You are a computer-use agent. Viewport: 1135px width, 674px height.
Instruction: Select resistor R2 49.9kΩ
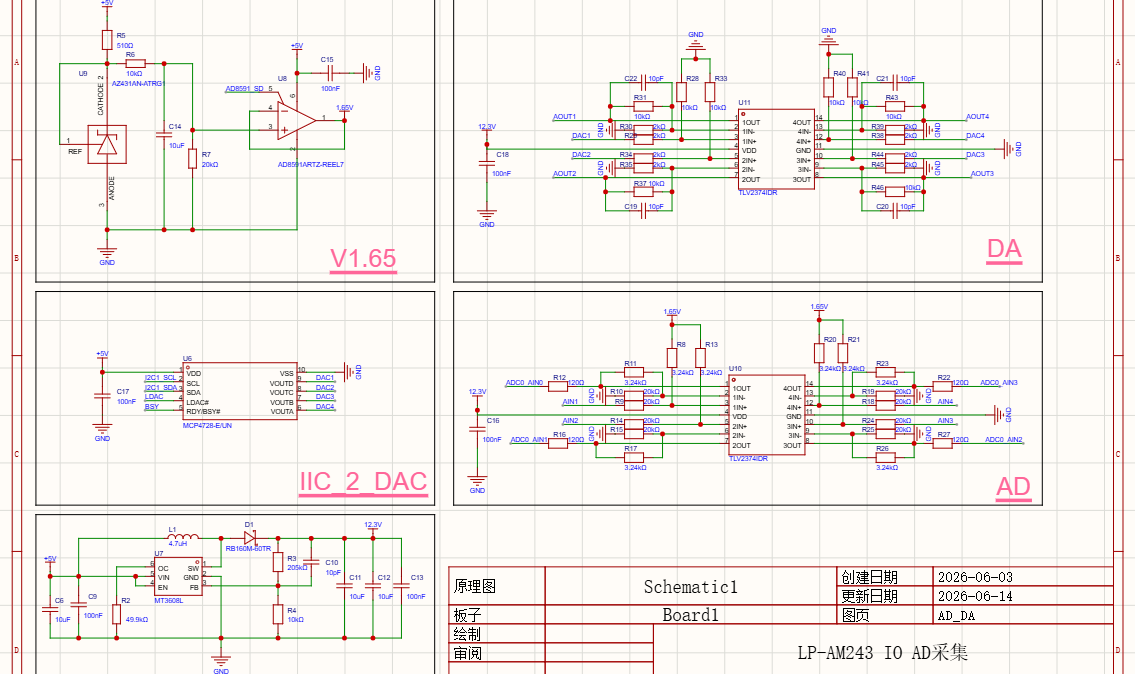pyautogui.click(x=117, y=614)
